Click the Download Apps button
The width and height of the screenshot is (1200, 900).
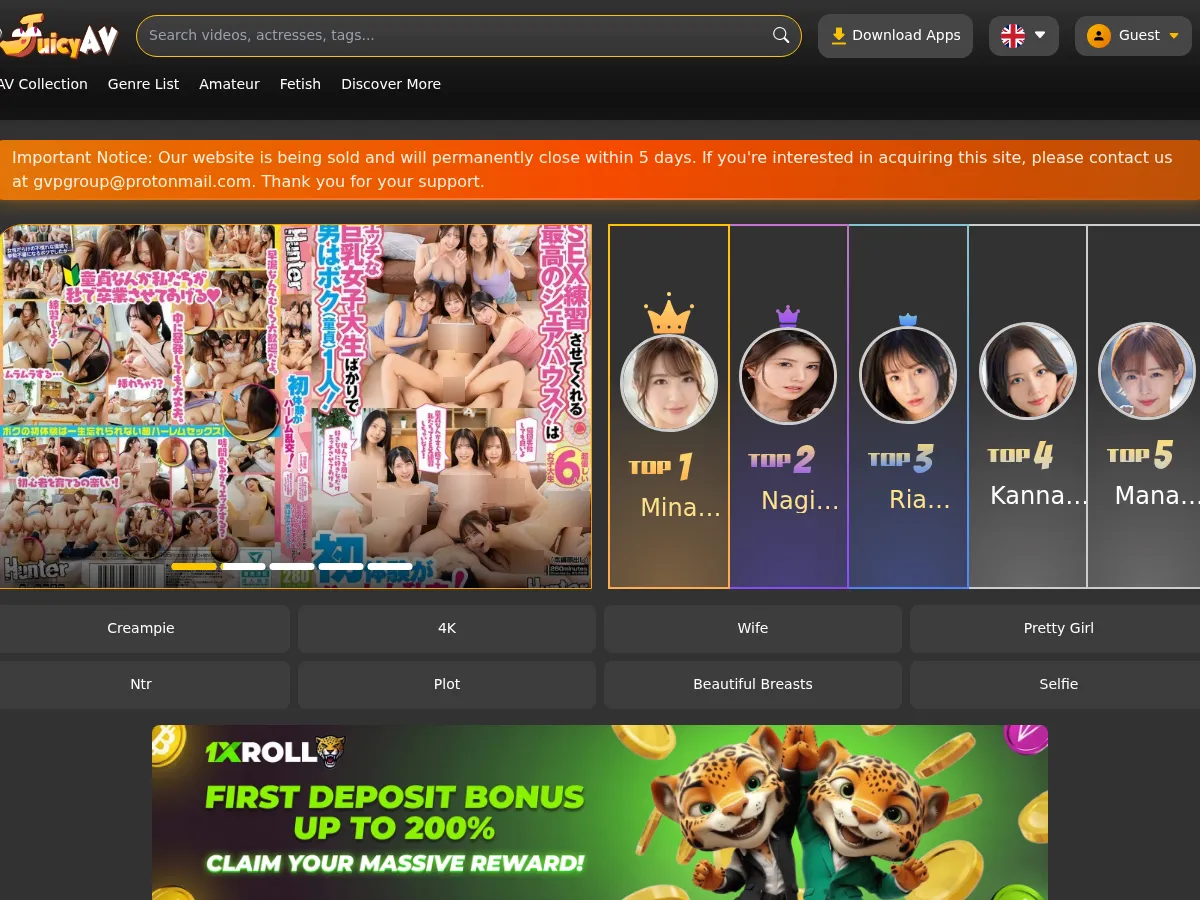[x=895, y=35]
